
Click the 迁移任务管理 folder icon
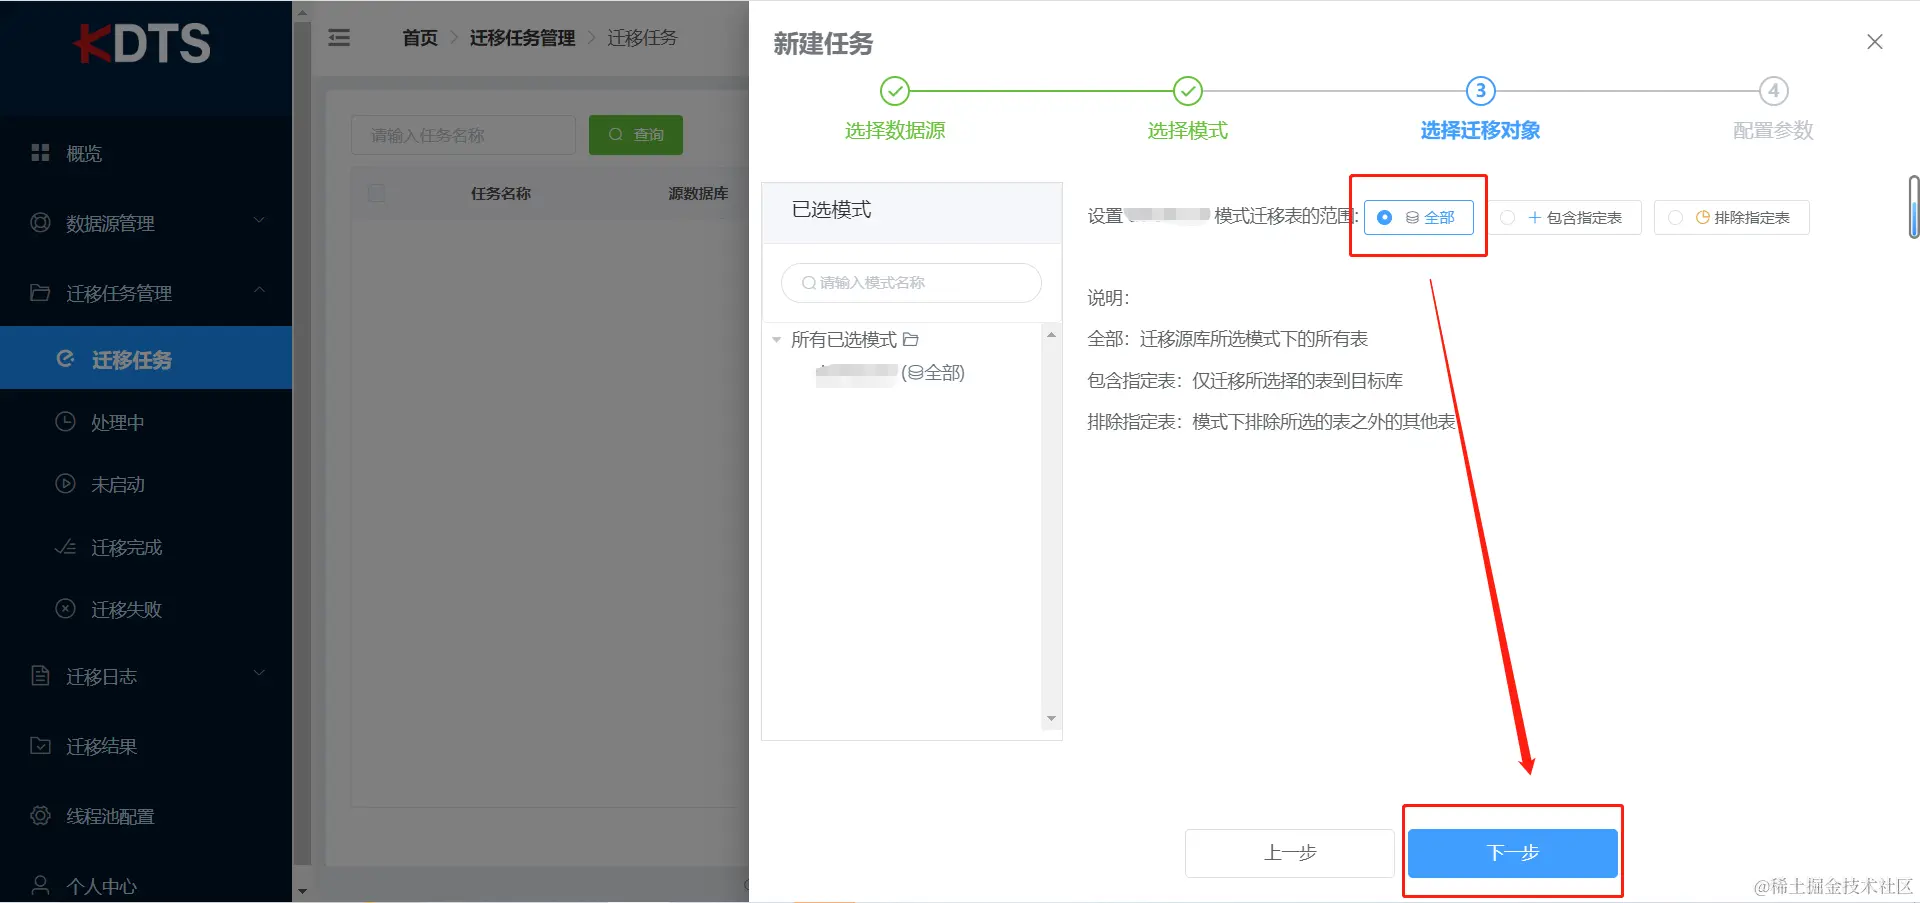(40, 293)
